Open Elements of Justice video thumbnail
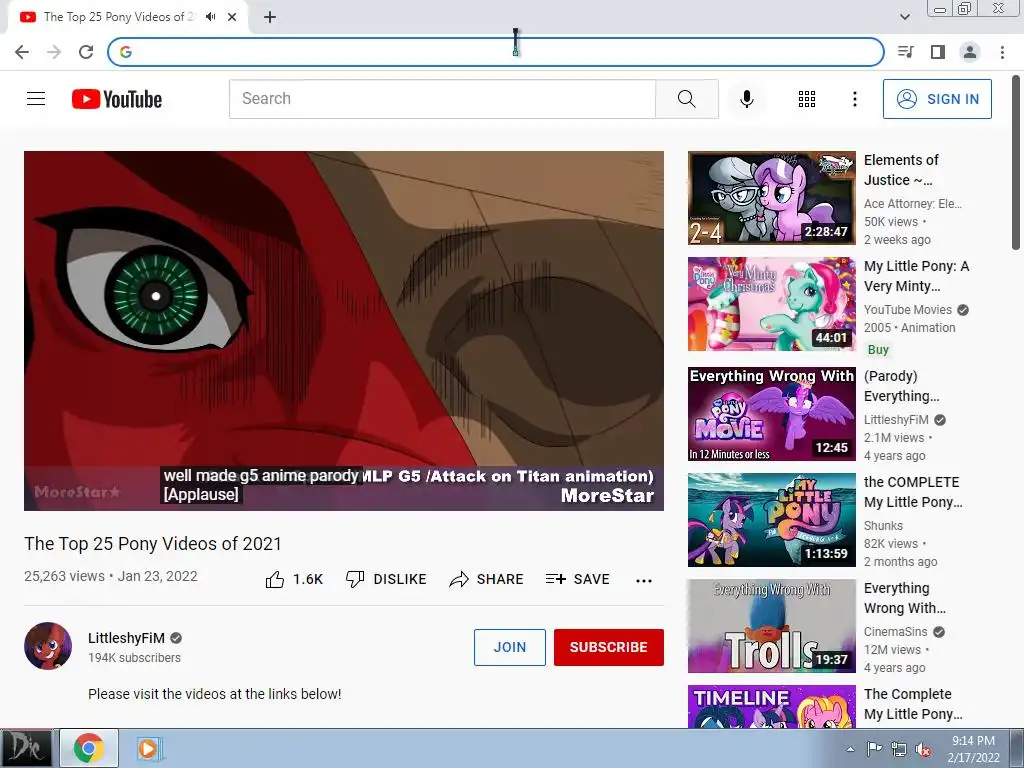 [x=771, y=198]
